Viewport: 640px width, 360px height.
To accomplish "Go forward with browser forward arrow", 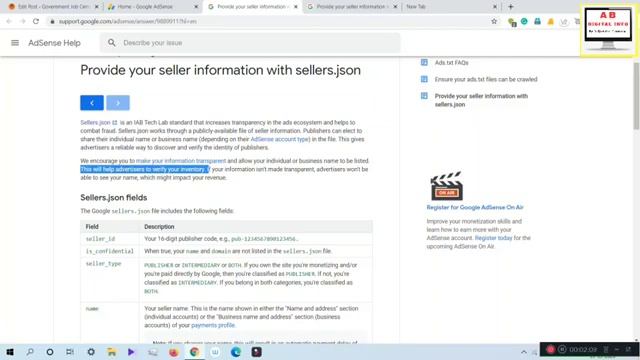I will [x=22, y=21].
